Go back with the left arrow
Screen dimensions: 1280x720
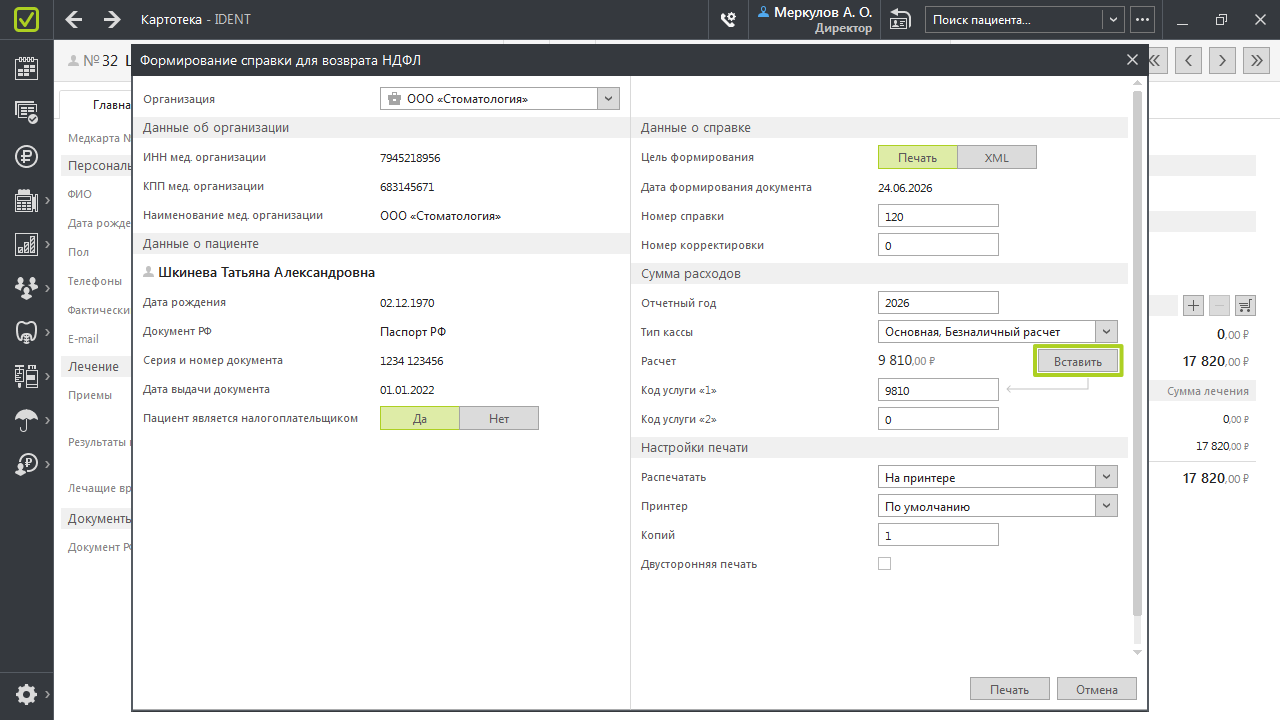(73, 20)
